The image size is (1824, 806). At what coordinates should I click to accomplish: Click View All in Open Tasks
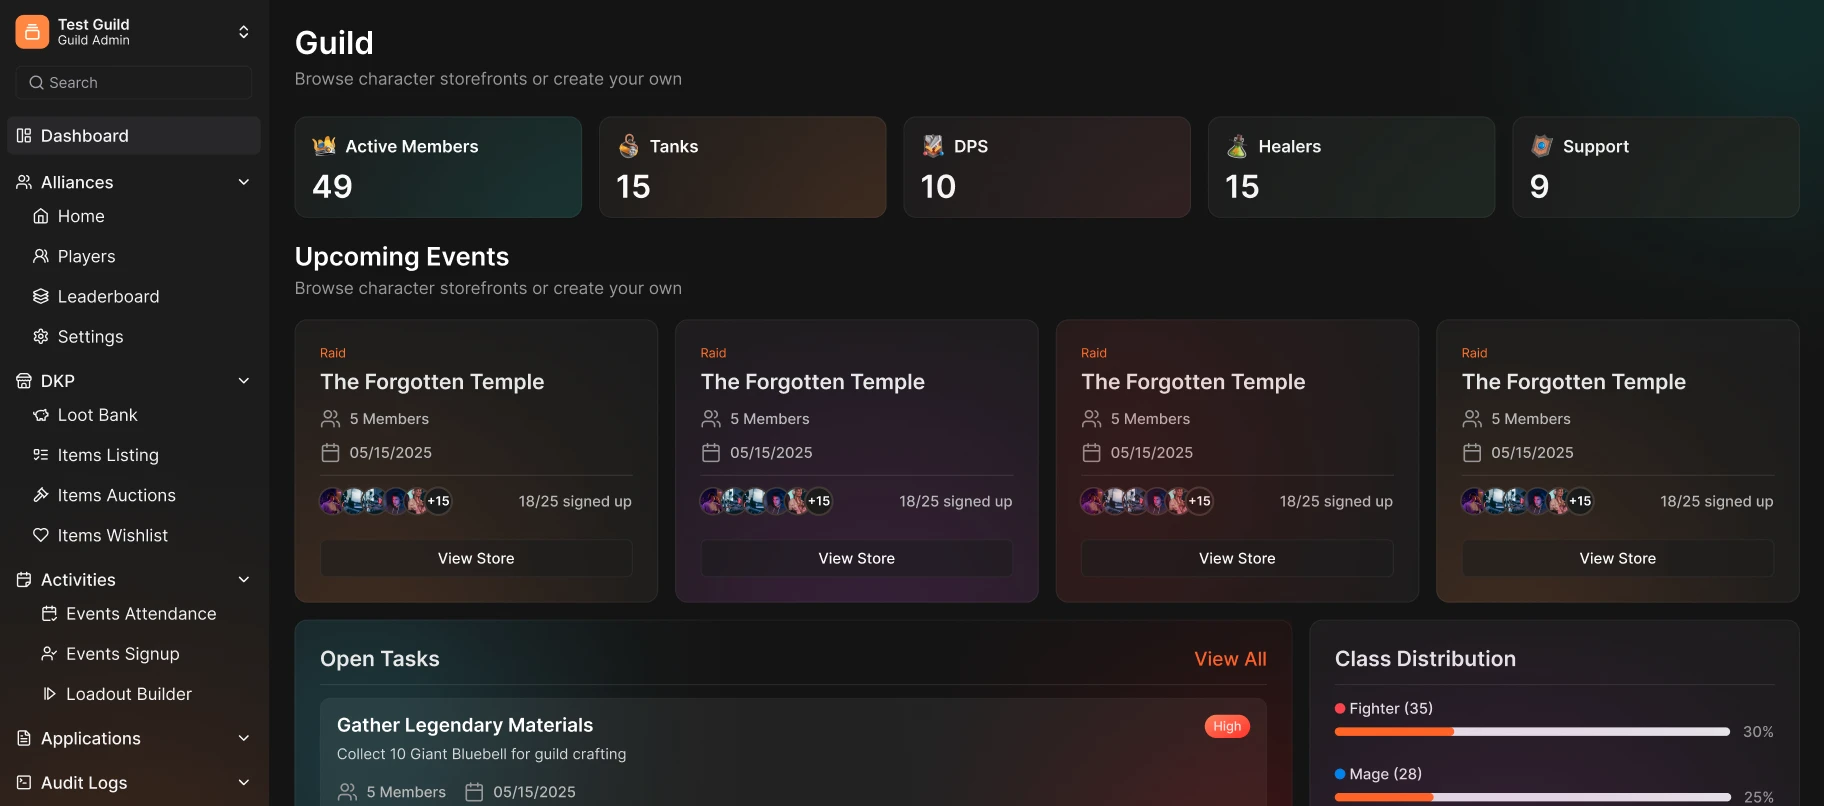click(1230, 659)
